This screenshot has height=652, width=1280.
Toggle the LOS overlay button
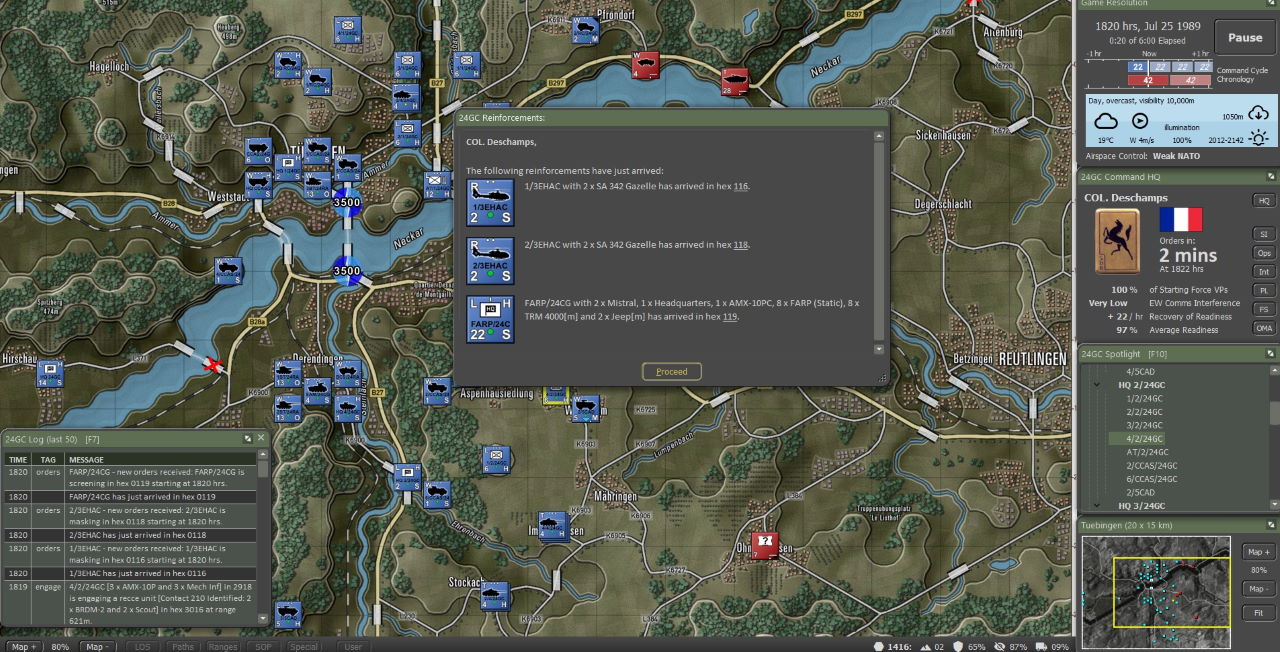click(143, 646)
